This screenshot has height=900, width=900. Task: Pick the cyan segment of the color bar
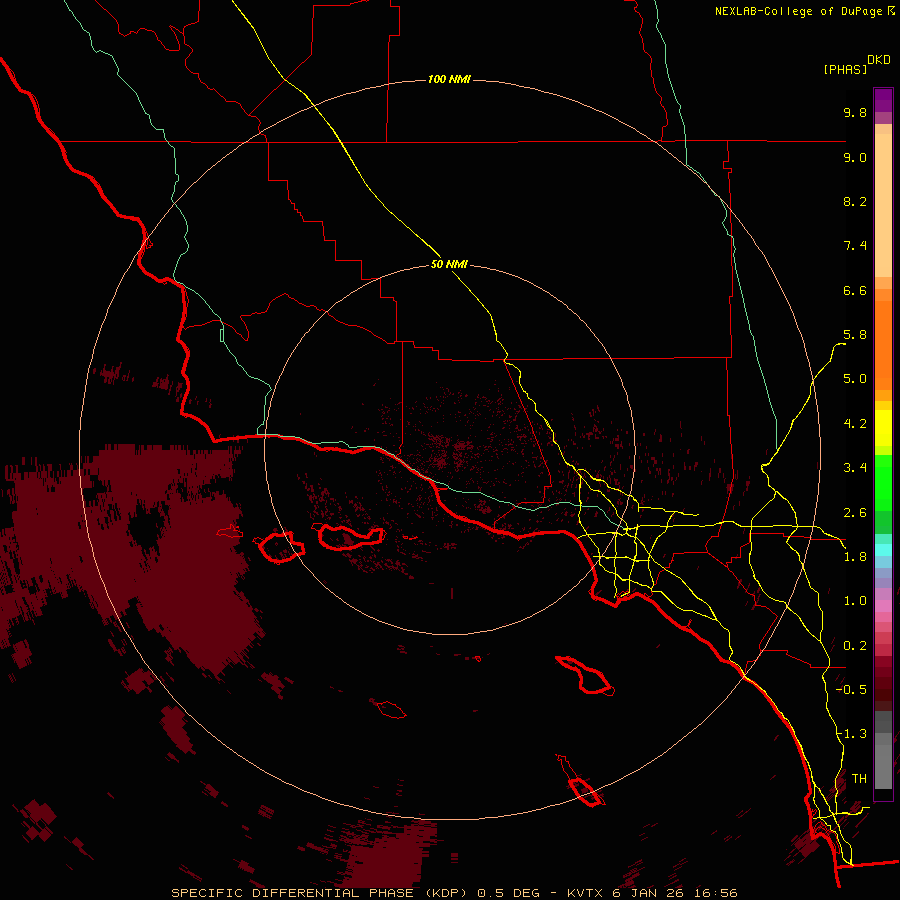pyautogui.click(x=883, y=550)
